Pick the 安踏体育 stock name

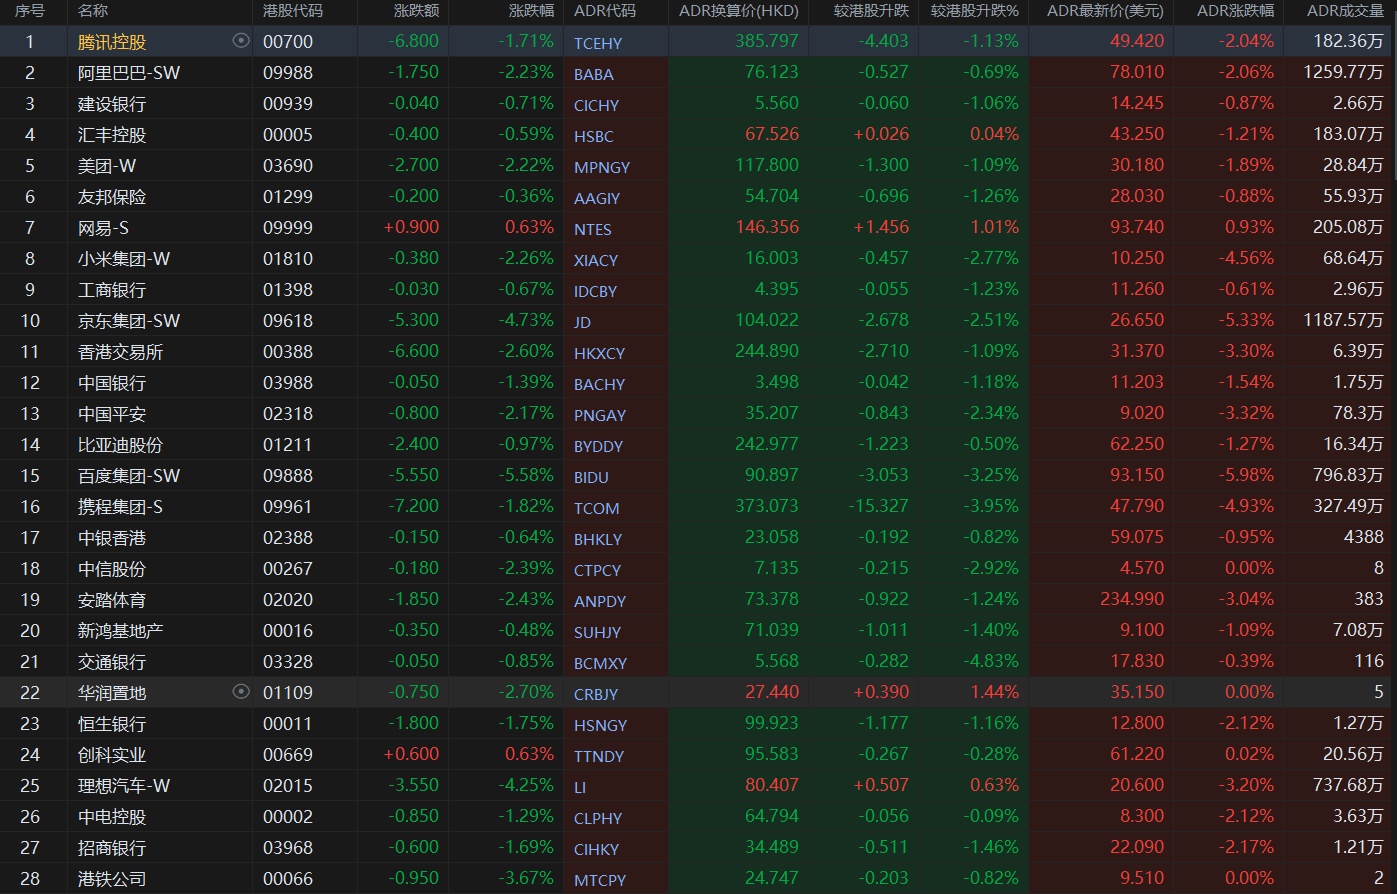(112, 600)
